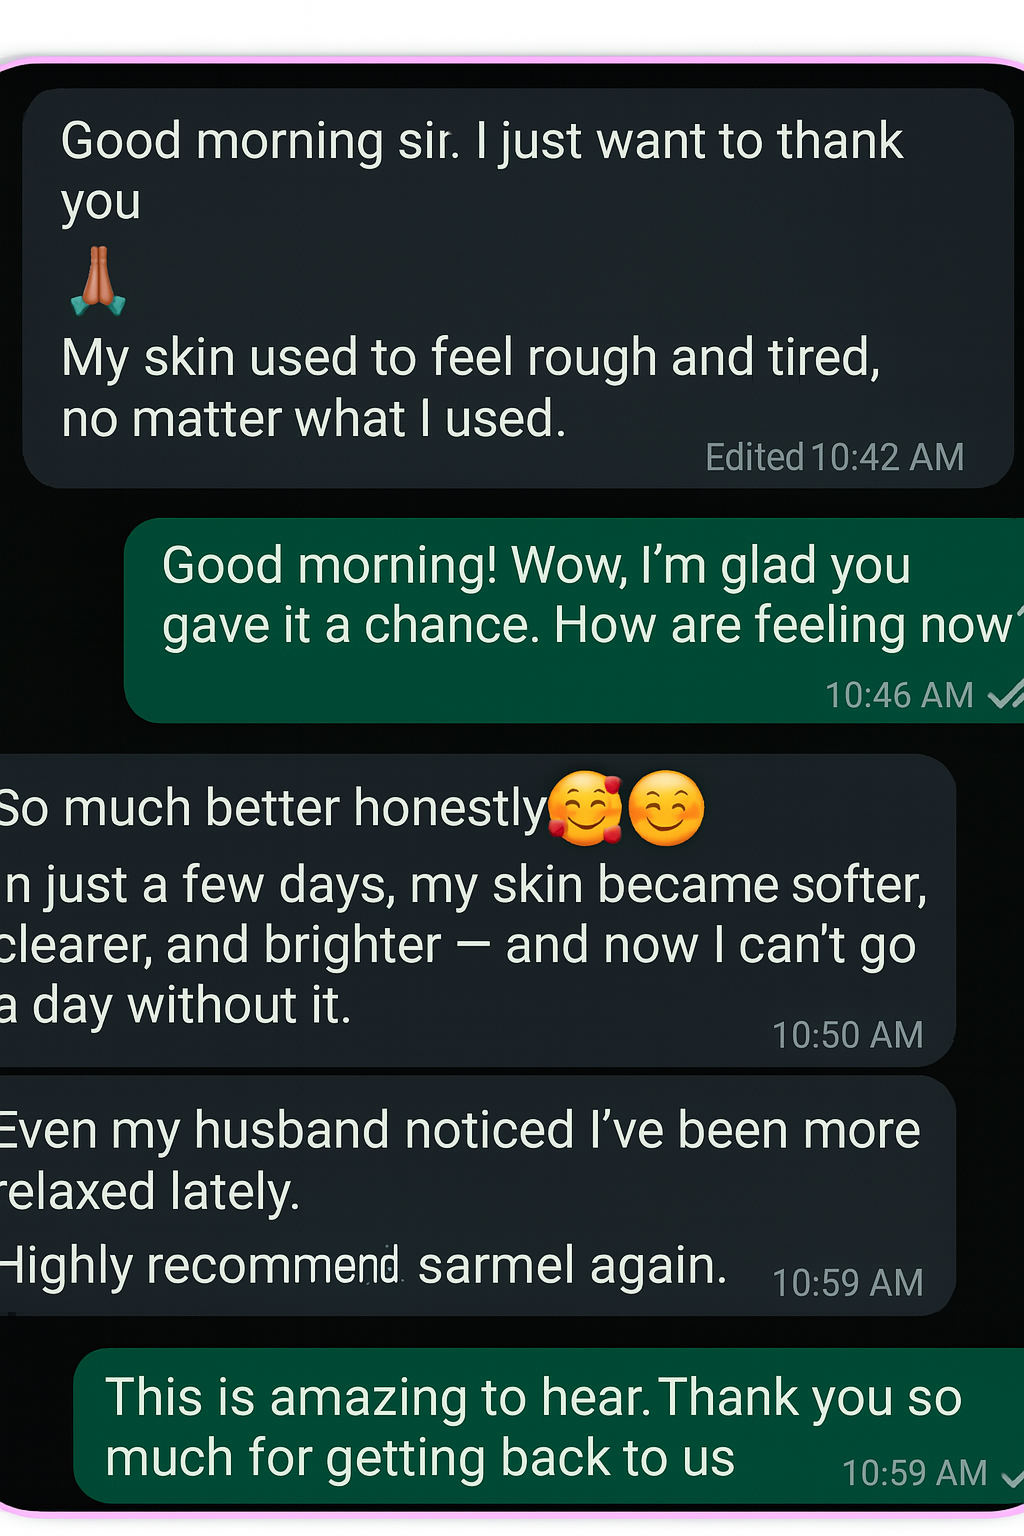Tap the read checkmarks beside 10:46 AM
Screen dimensions: 1024x1536
1005,694
